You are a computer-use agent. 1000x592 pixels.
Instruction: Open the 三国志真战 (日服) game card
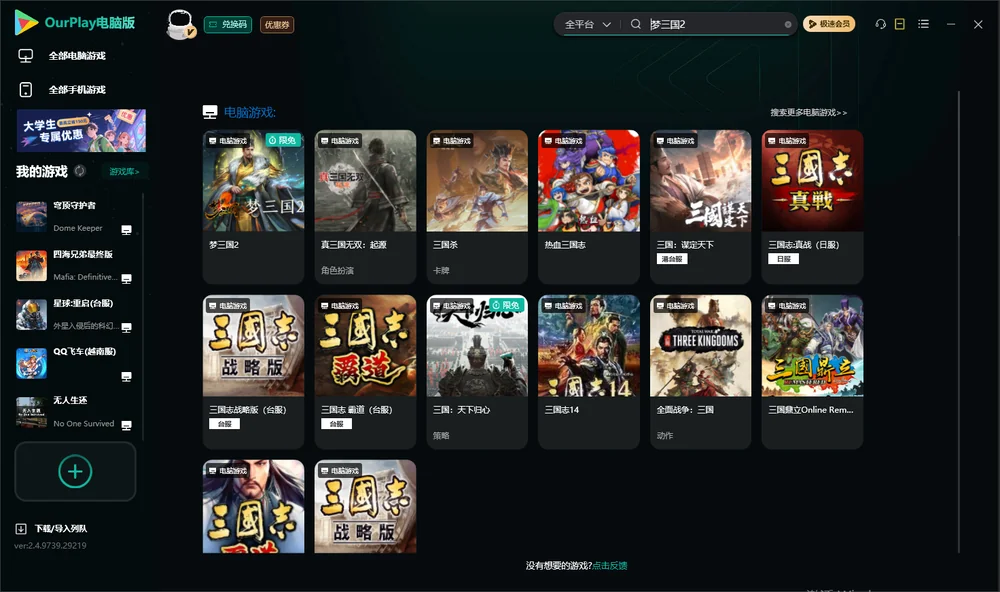click(x=812, y=207)
